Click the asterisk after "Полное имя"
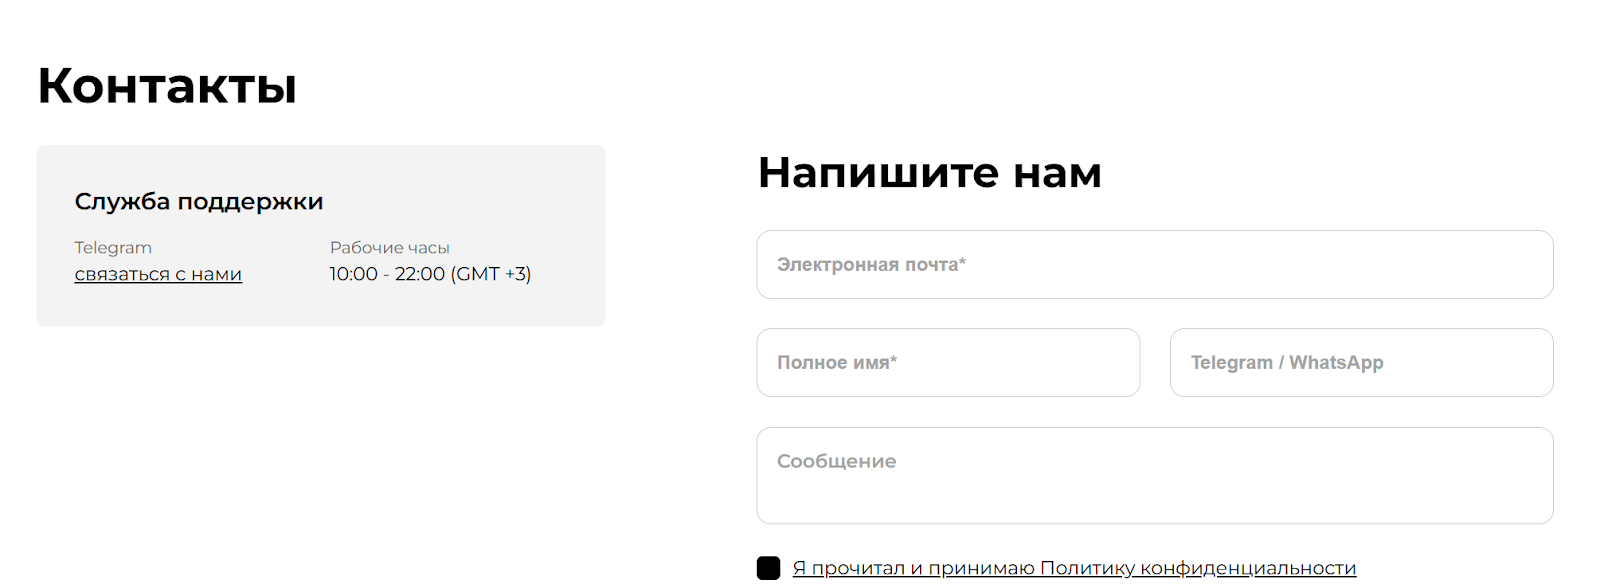Viewport: 1600px width, 588px height. click(894, 361)
